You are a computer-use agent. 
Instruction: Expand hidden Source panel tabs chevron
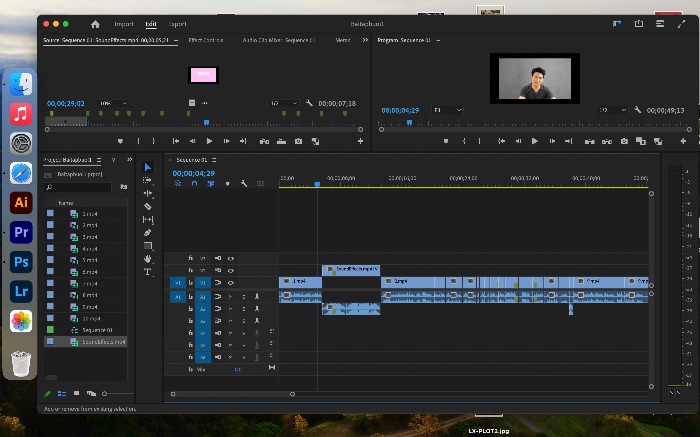pyautogui.click(x=365, y=40)
